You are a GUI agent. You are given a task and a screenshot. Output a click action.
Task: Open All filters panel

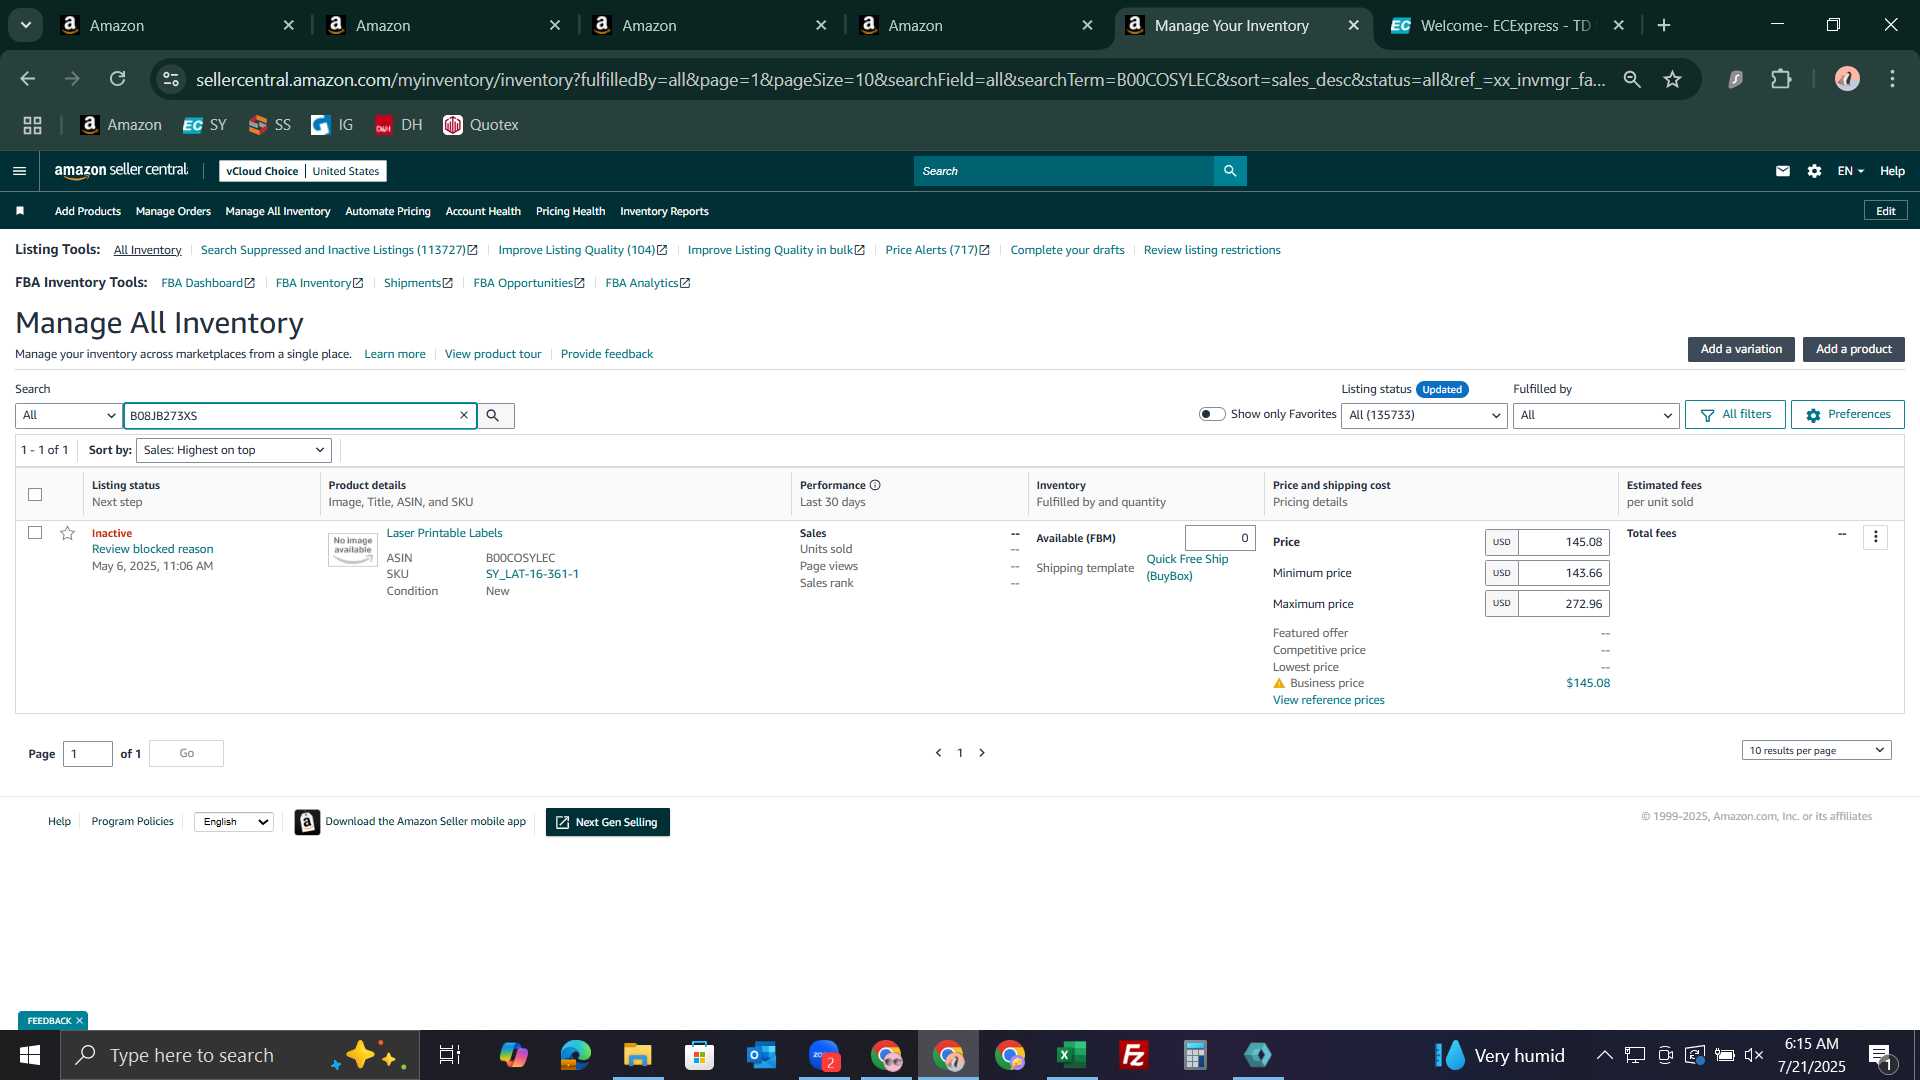pos(1735,414)
